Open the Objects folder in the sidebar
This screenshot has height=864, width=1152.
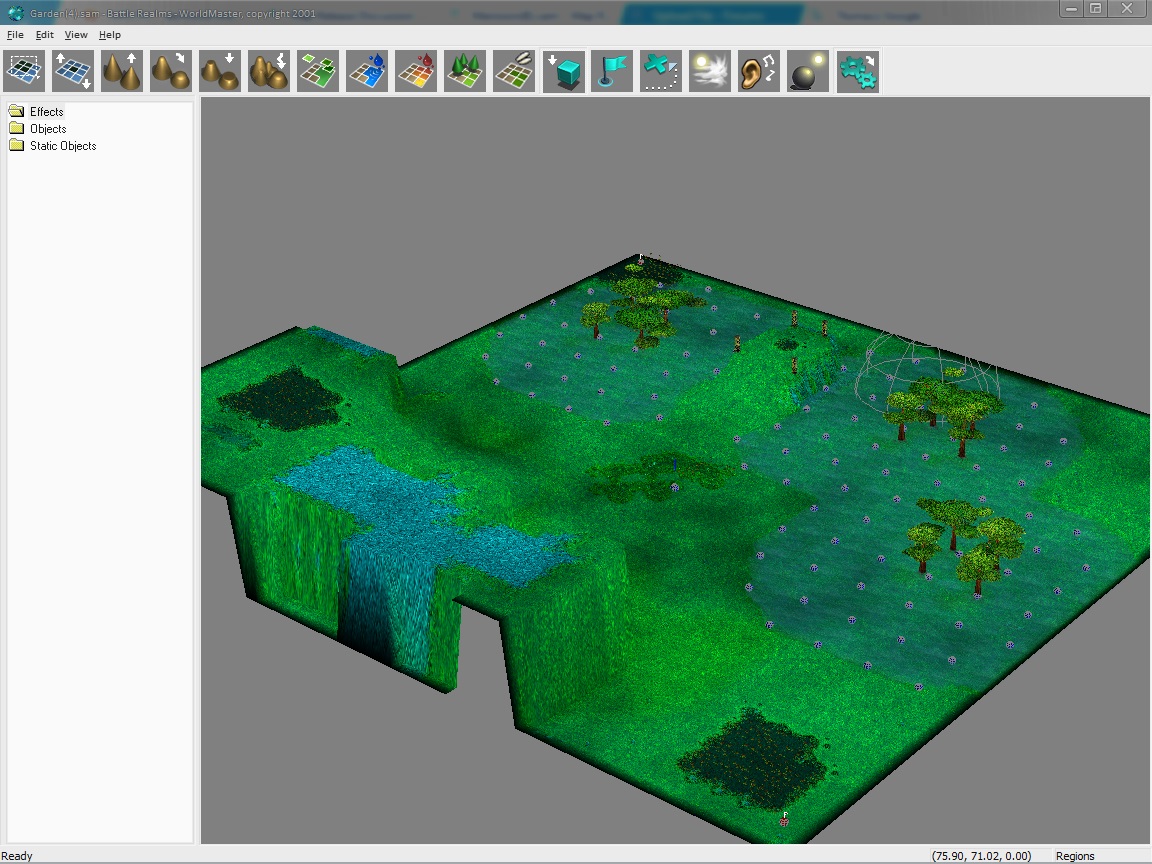(x=48, y=129)
